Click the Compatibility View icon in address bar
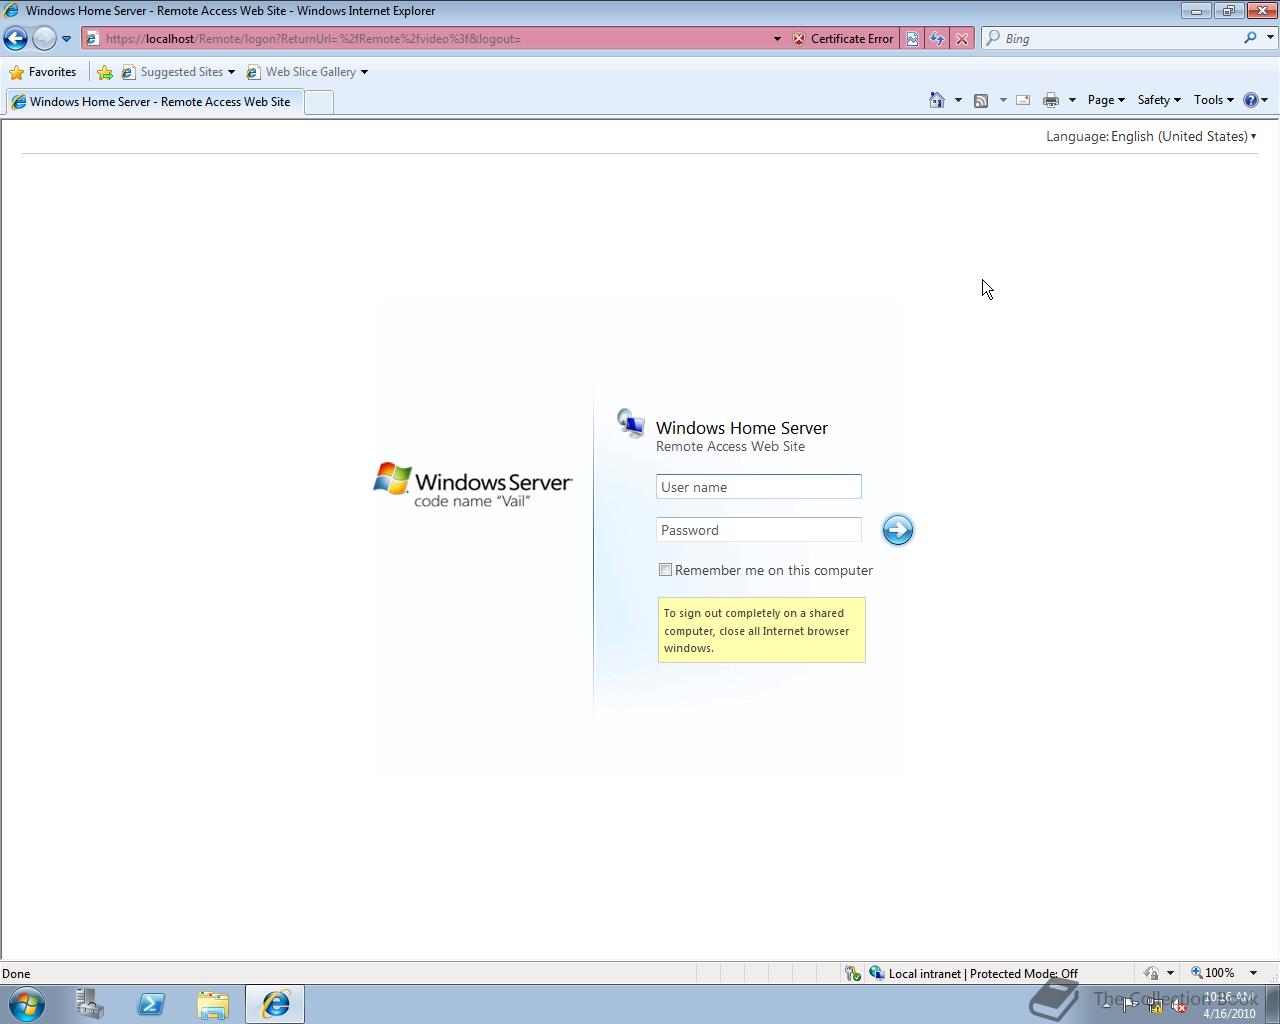 click(912, 39)
